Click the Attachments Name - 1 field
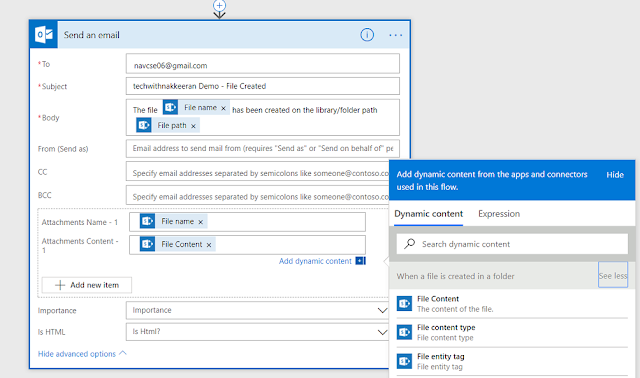640x378 pixels. [x=247, y=222]
